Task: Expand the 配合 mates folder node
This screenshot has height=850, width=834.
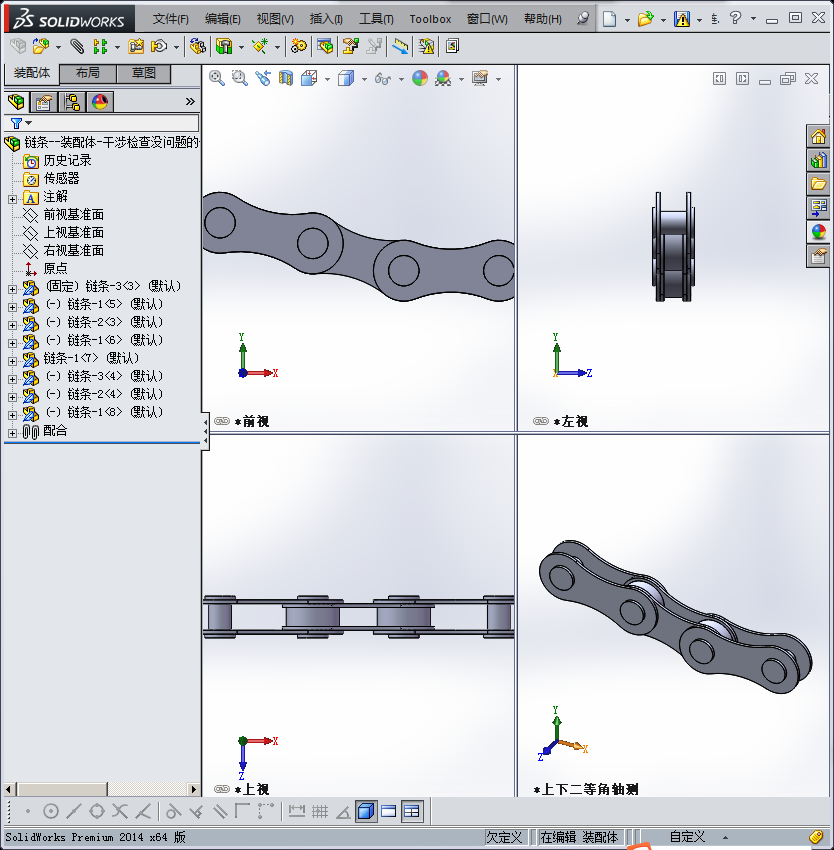Action: (x=12, y=433)
